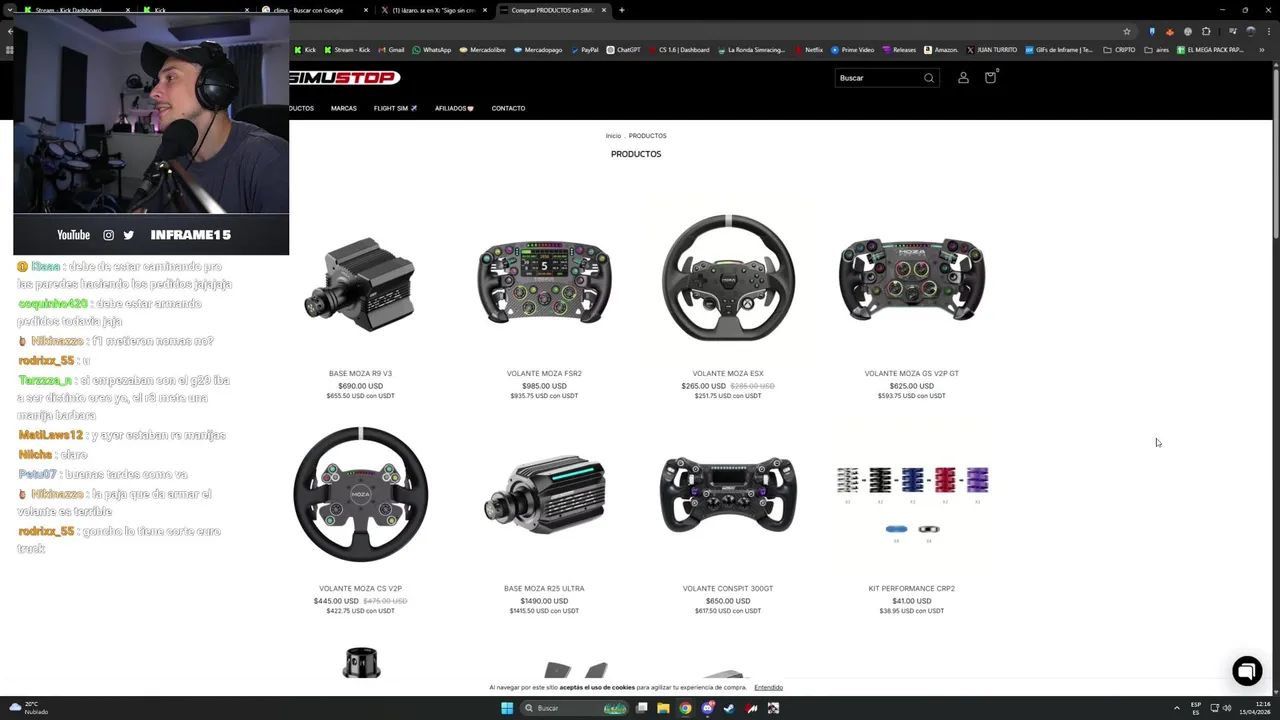Click the YouTube logo on stream overlay
Image resolution: width=1280 pixels, height=720 pixels.
coord(73,235)
